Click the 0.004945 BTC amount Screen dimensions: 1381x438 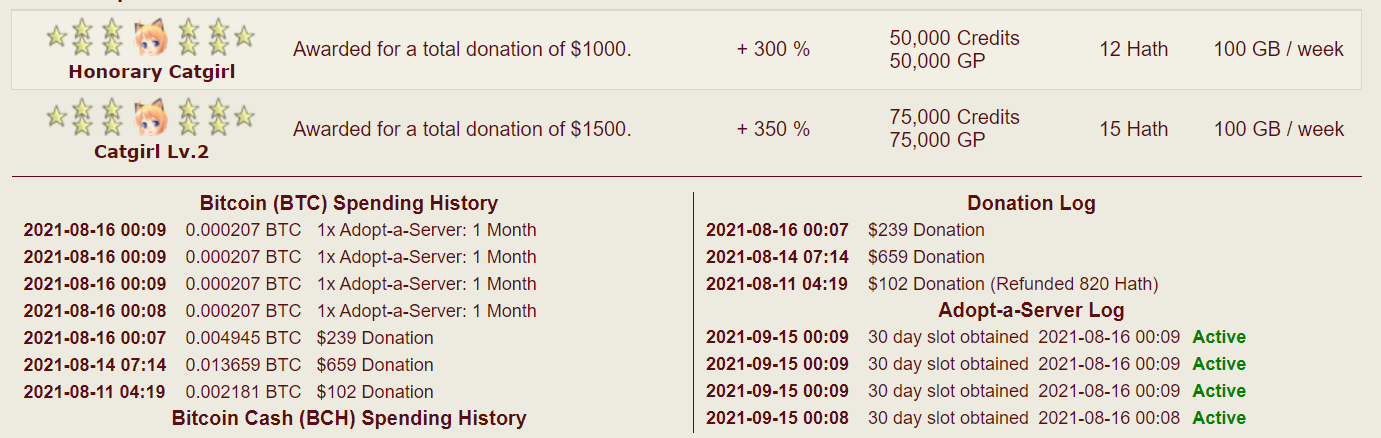coord(243,338)
